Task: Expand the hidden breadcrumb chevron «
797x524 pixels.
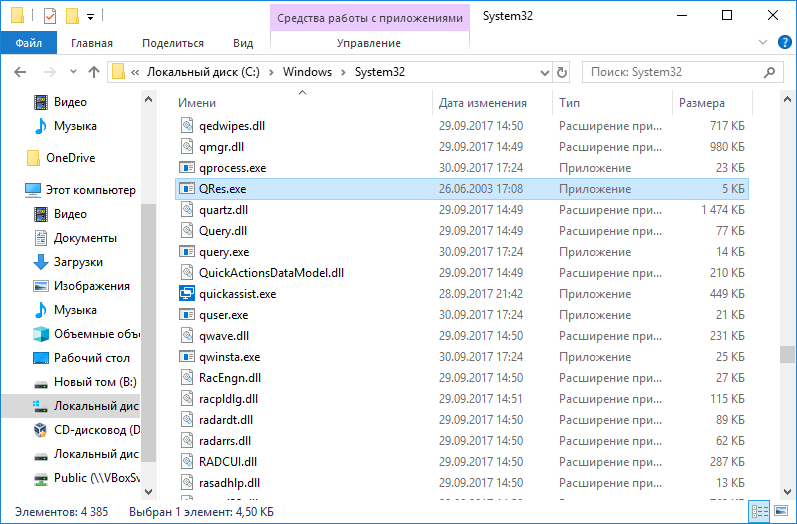Action: coord(135,72)
